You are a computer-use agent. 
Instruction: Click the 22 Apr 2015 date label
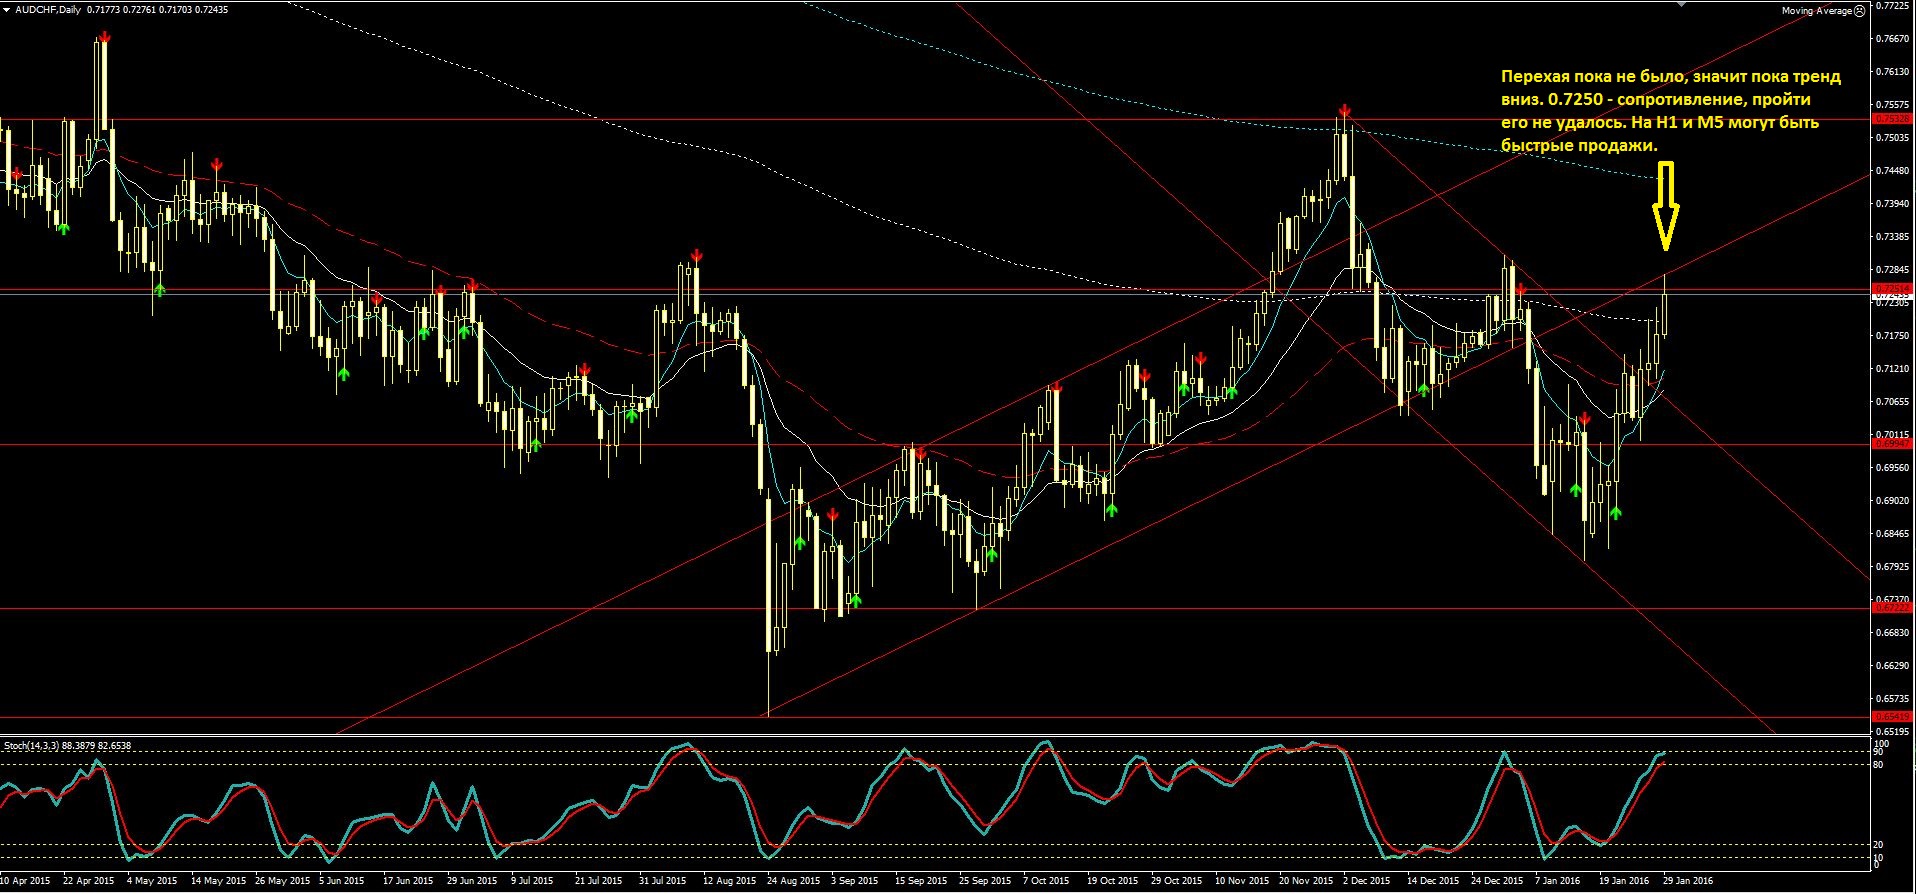click(88, 882)
